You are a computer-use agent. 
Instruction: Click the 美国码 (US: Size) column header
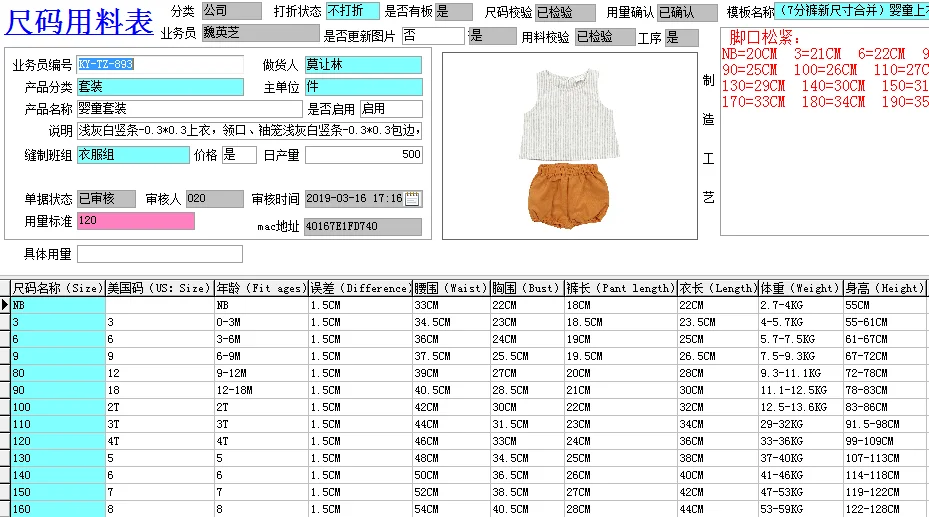(160, 288)
